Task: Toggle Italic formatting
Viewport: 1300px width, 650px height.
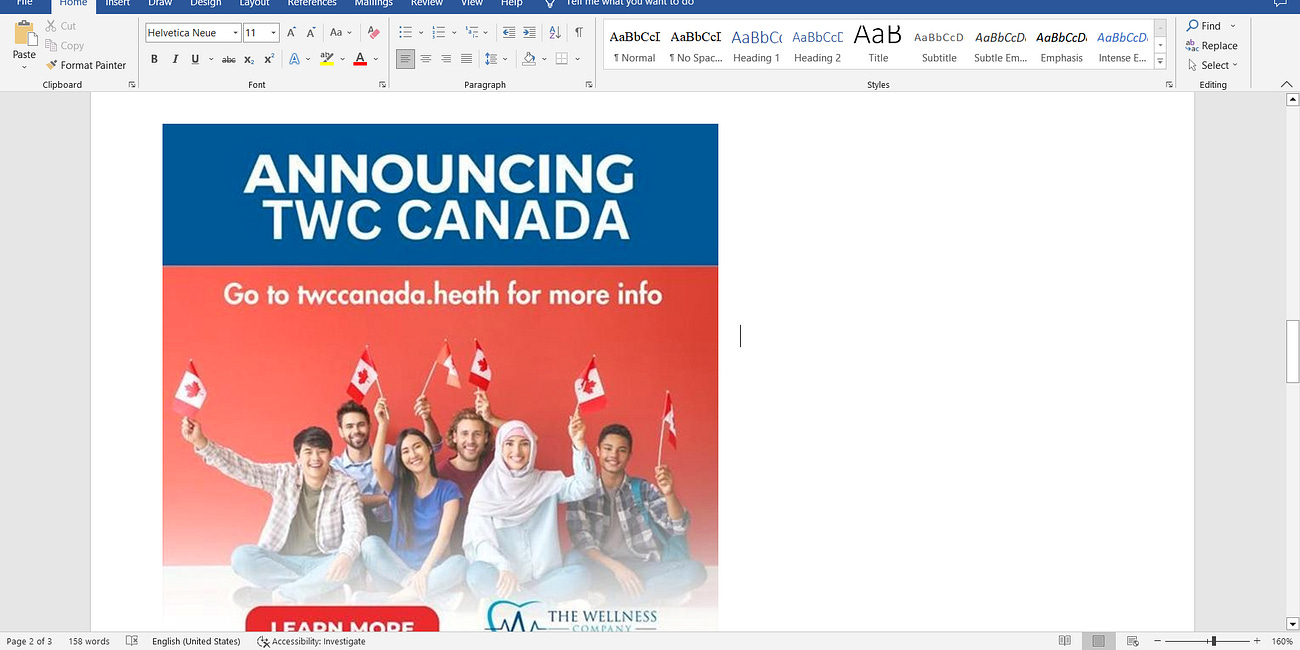Action: coord(175,59)
